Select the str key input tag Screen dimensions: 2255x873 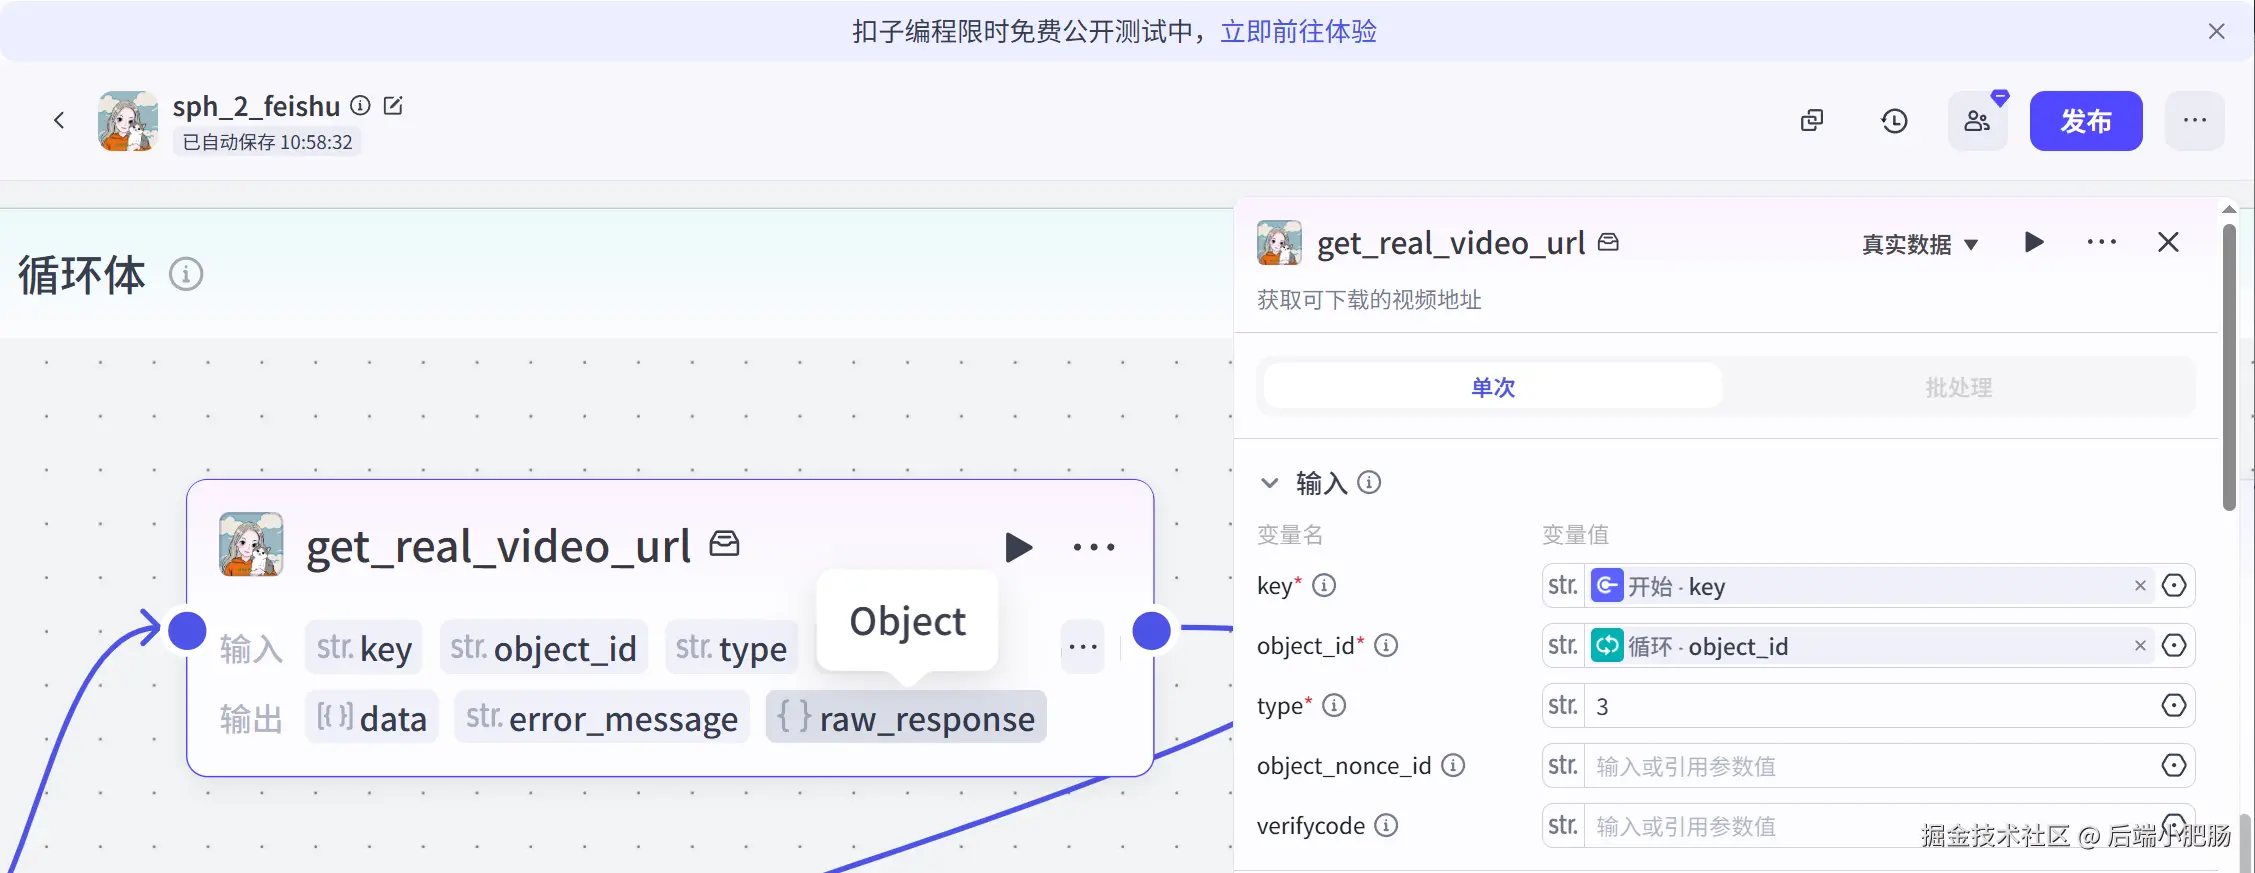[364, 648]
